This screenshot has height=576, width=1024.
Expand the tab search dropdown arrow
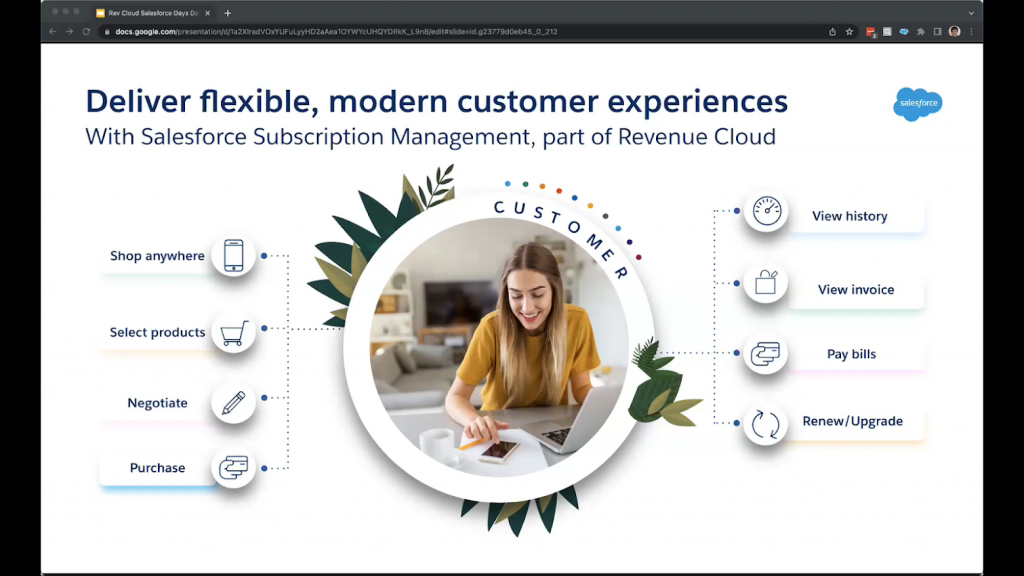point(971,13)
